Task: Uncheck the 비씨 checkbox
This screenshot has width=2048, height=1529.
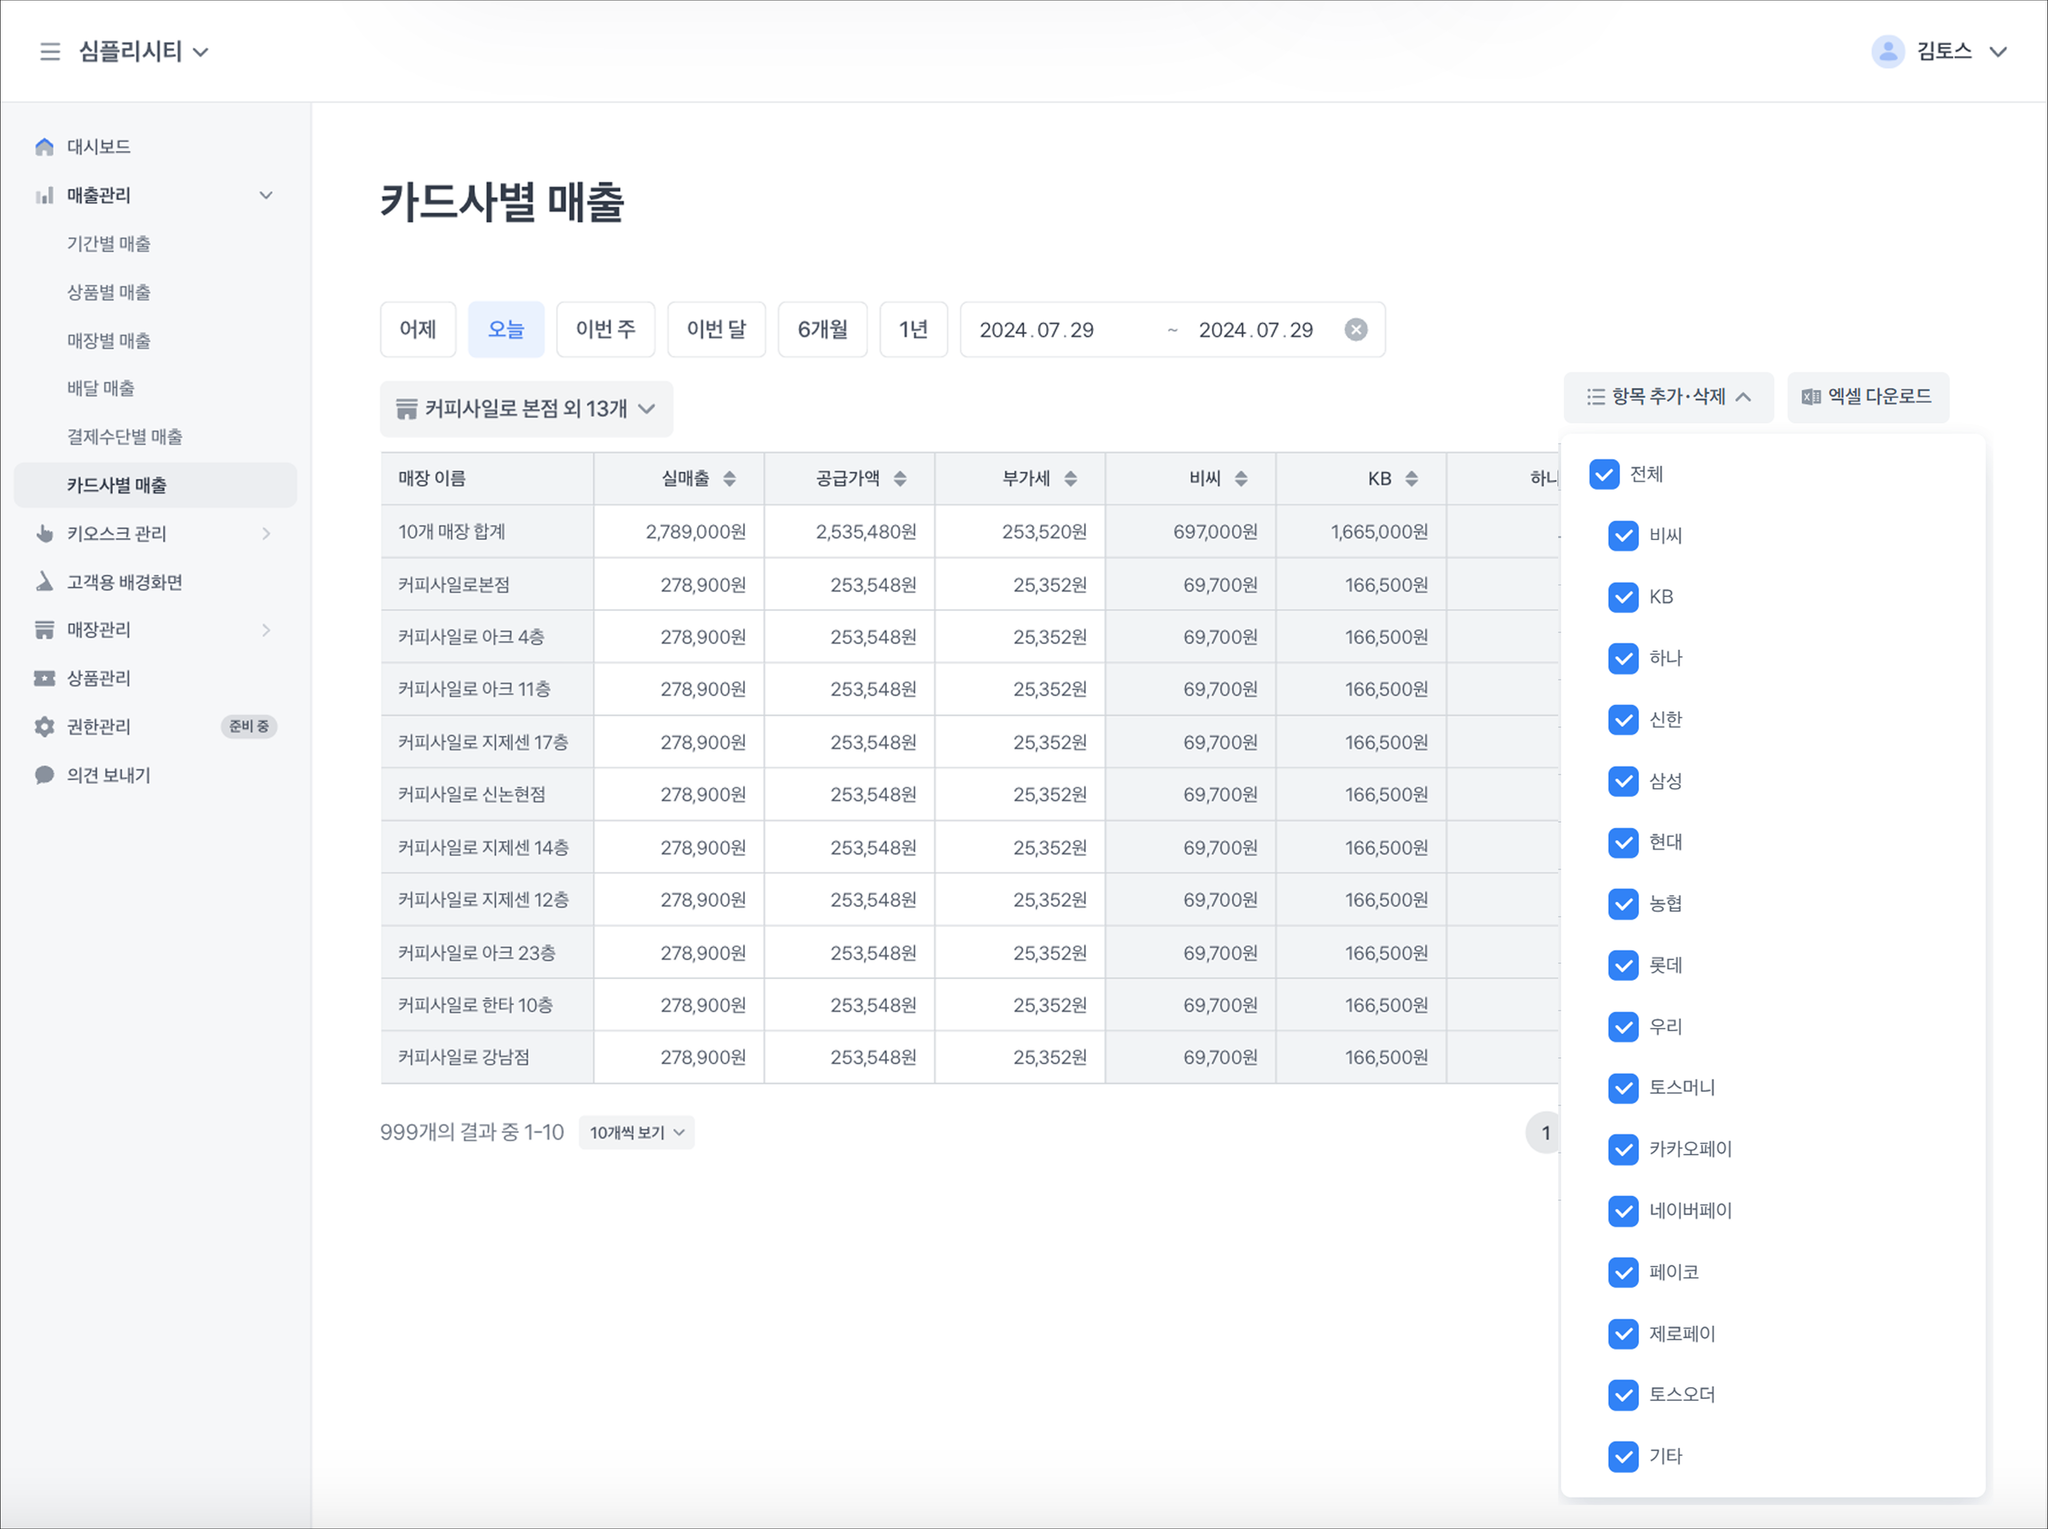Action: point(1623,536)
